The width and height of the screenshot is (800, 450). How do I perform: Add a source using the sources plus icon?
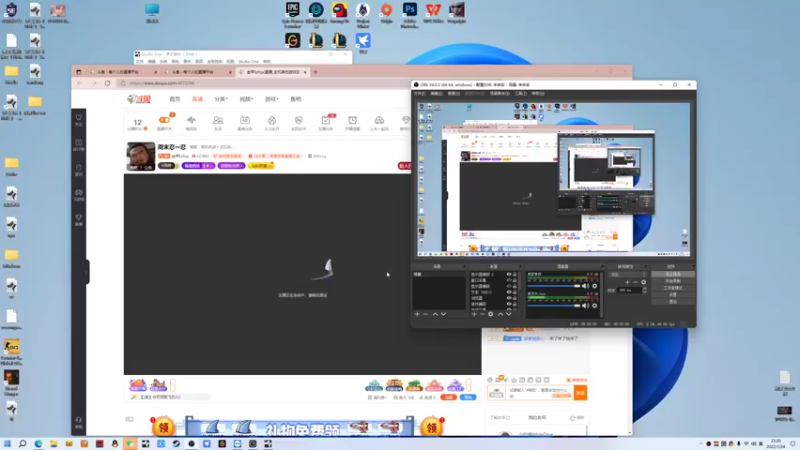474,314
